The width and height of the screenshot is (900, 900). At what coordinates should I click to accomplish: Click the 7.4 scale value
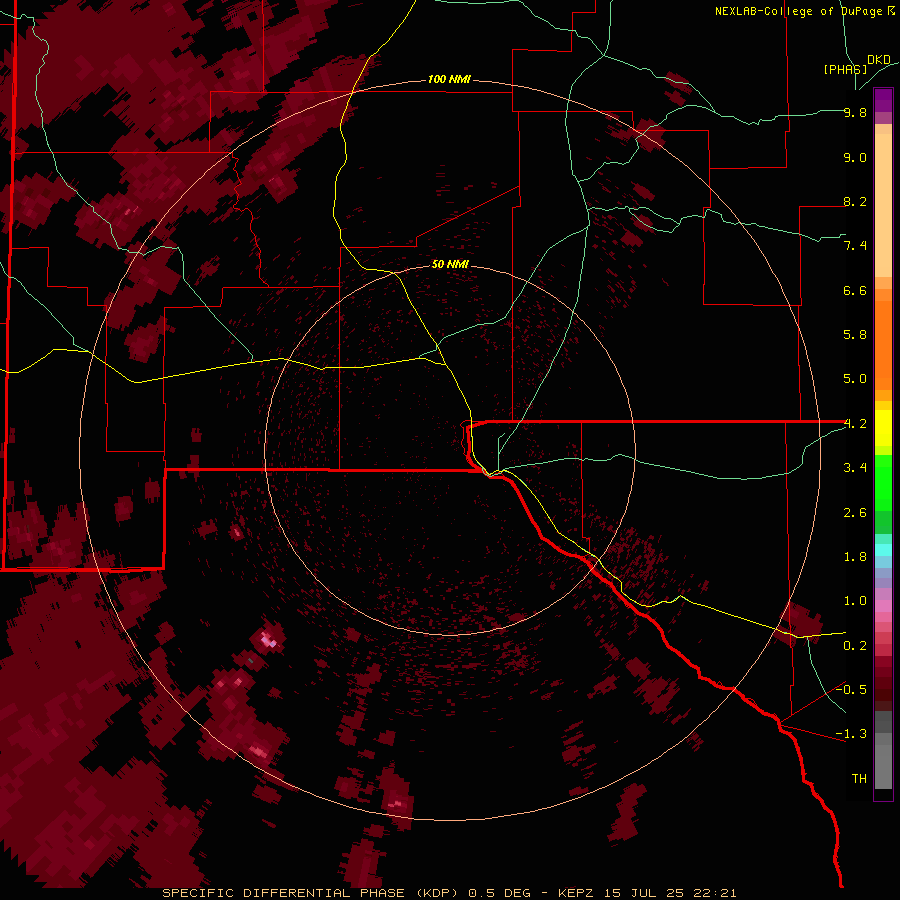pyautogui.click(x=855, y=246)
